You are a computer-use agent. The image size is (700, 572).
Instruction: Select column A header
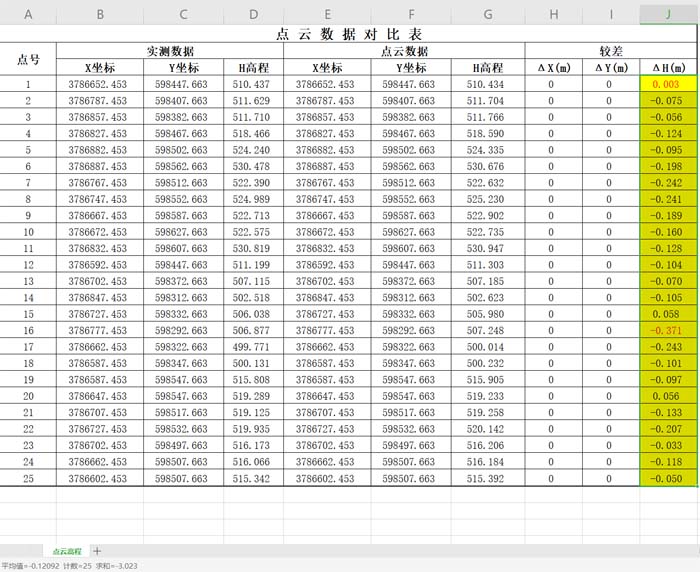[28, 15]
